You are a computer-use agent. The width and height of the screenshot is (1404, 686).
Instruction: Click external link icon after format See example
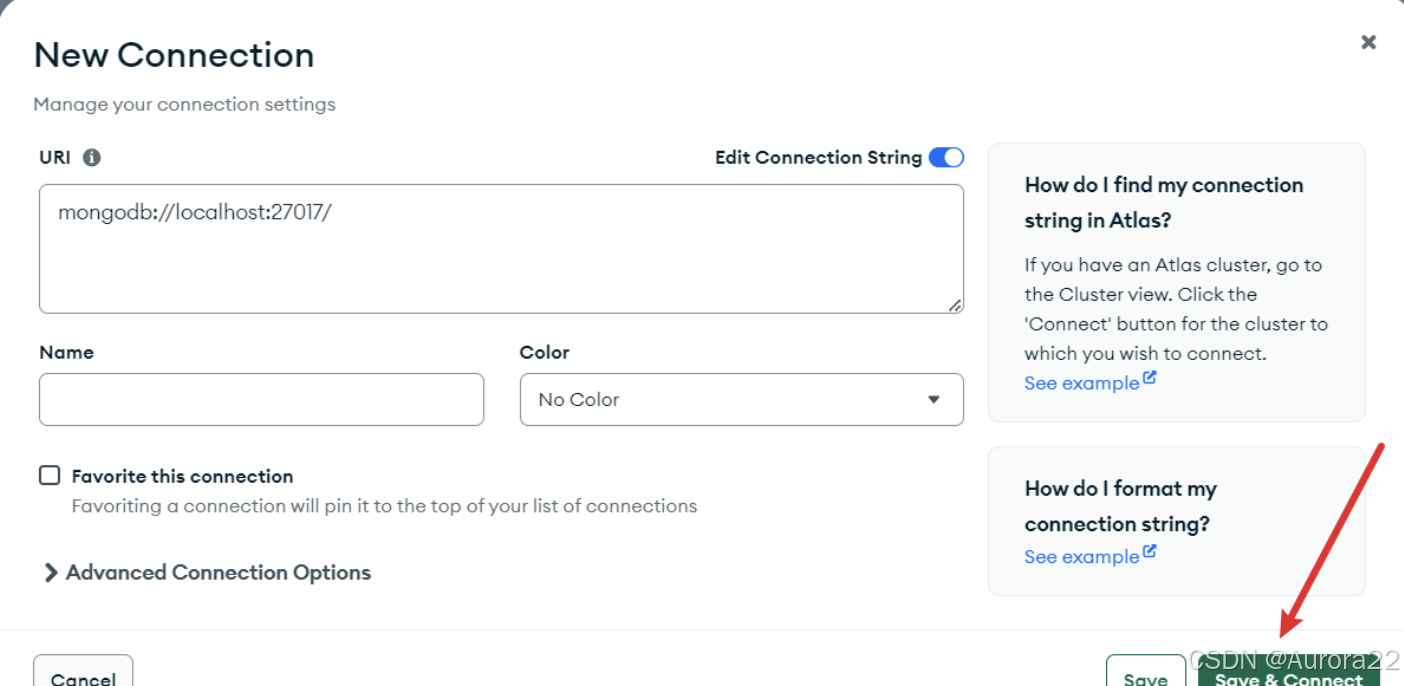(x=1150, y=552)
